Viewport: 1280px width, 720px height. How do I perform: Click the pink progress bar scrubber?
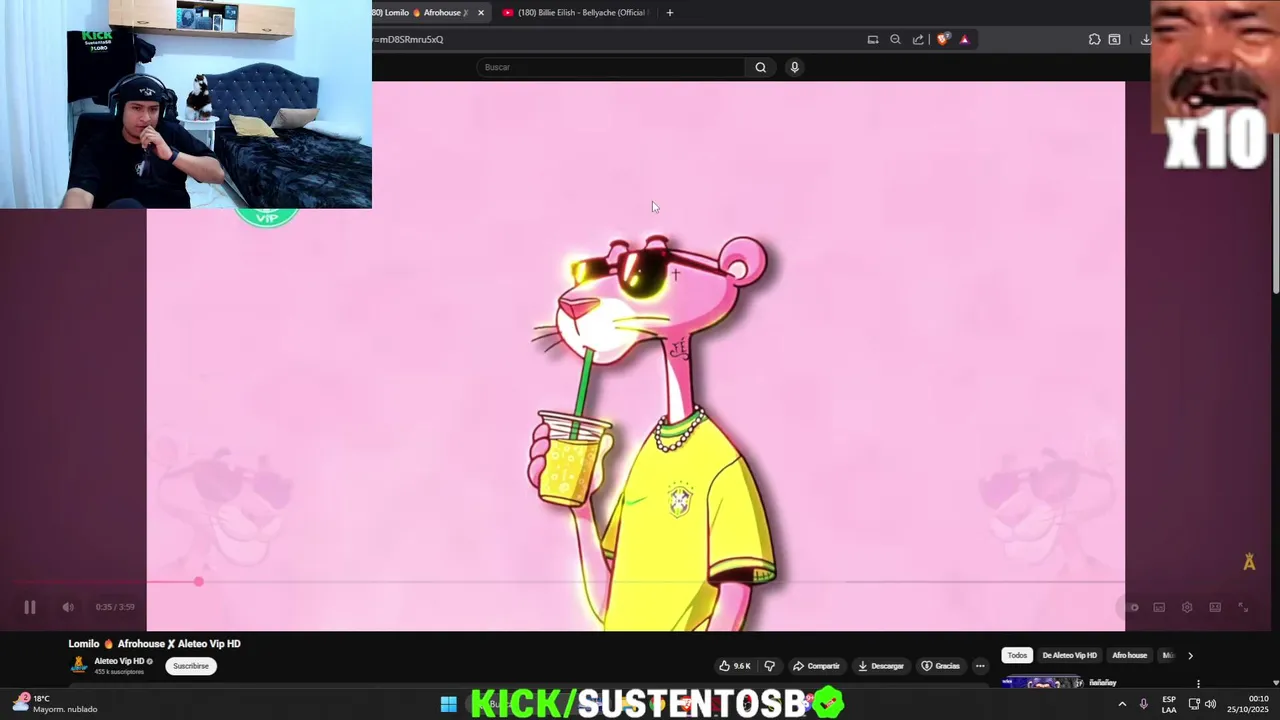[199, 581]
